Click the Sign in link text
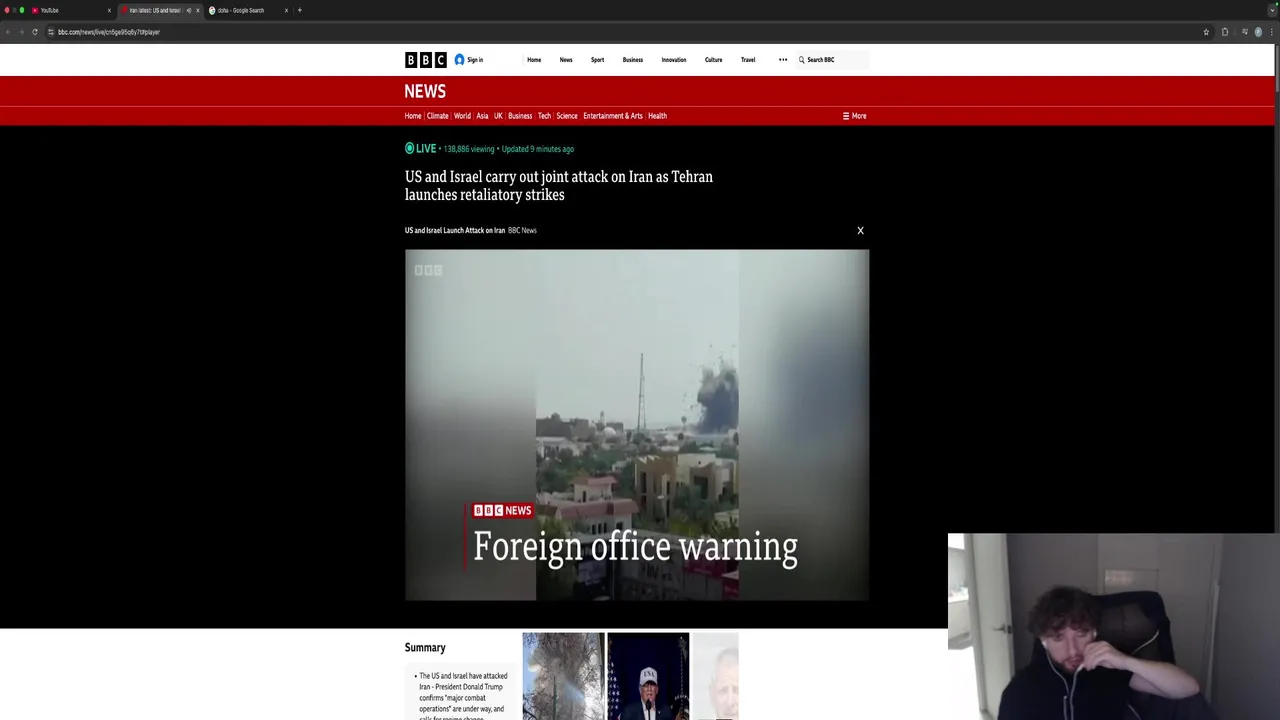The height and width of the screenshot is (720, 1280). (x=475, y=60)
